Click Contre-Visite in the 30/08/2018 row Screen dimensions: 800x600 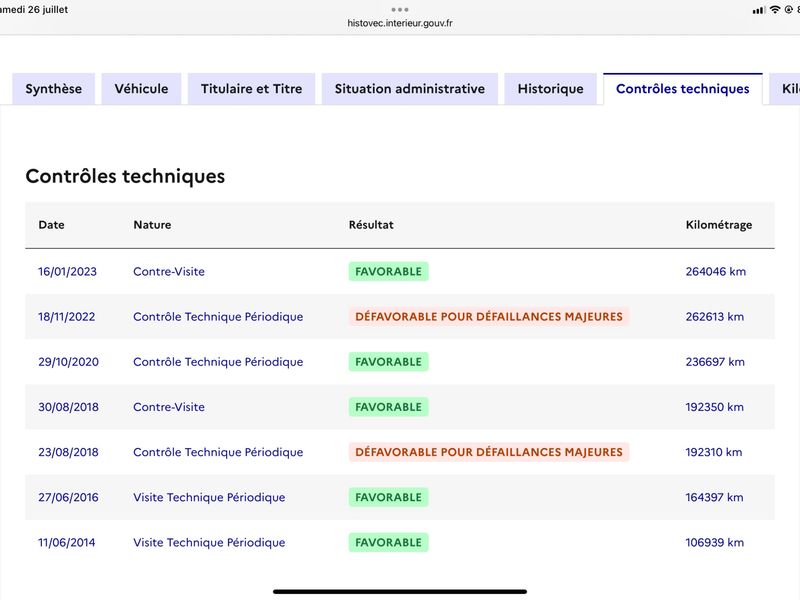click(169, 407)
